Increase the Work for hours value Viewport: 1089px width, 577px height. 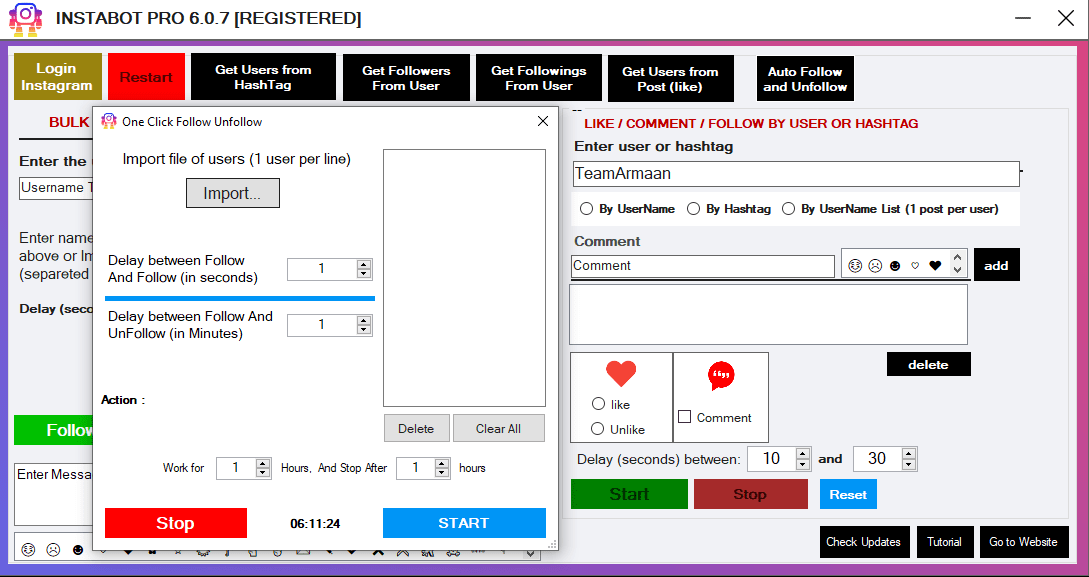pyautogui.click(x=263, y=464)
